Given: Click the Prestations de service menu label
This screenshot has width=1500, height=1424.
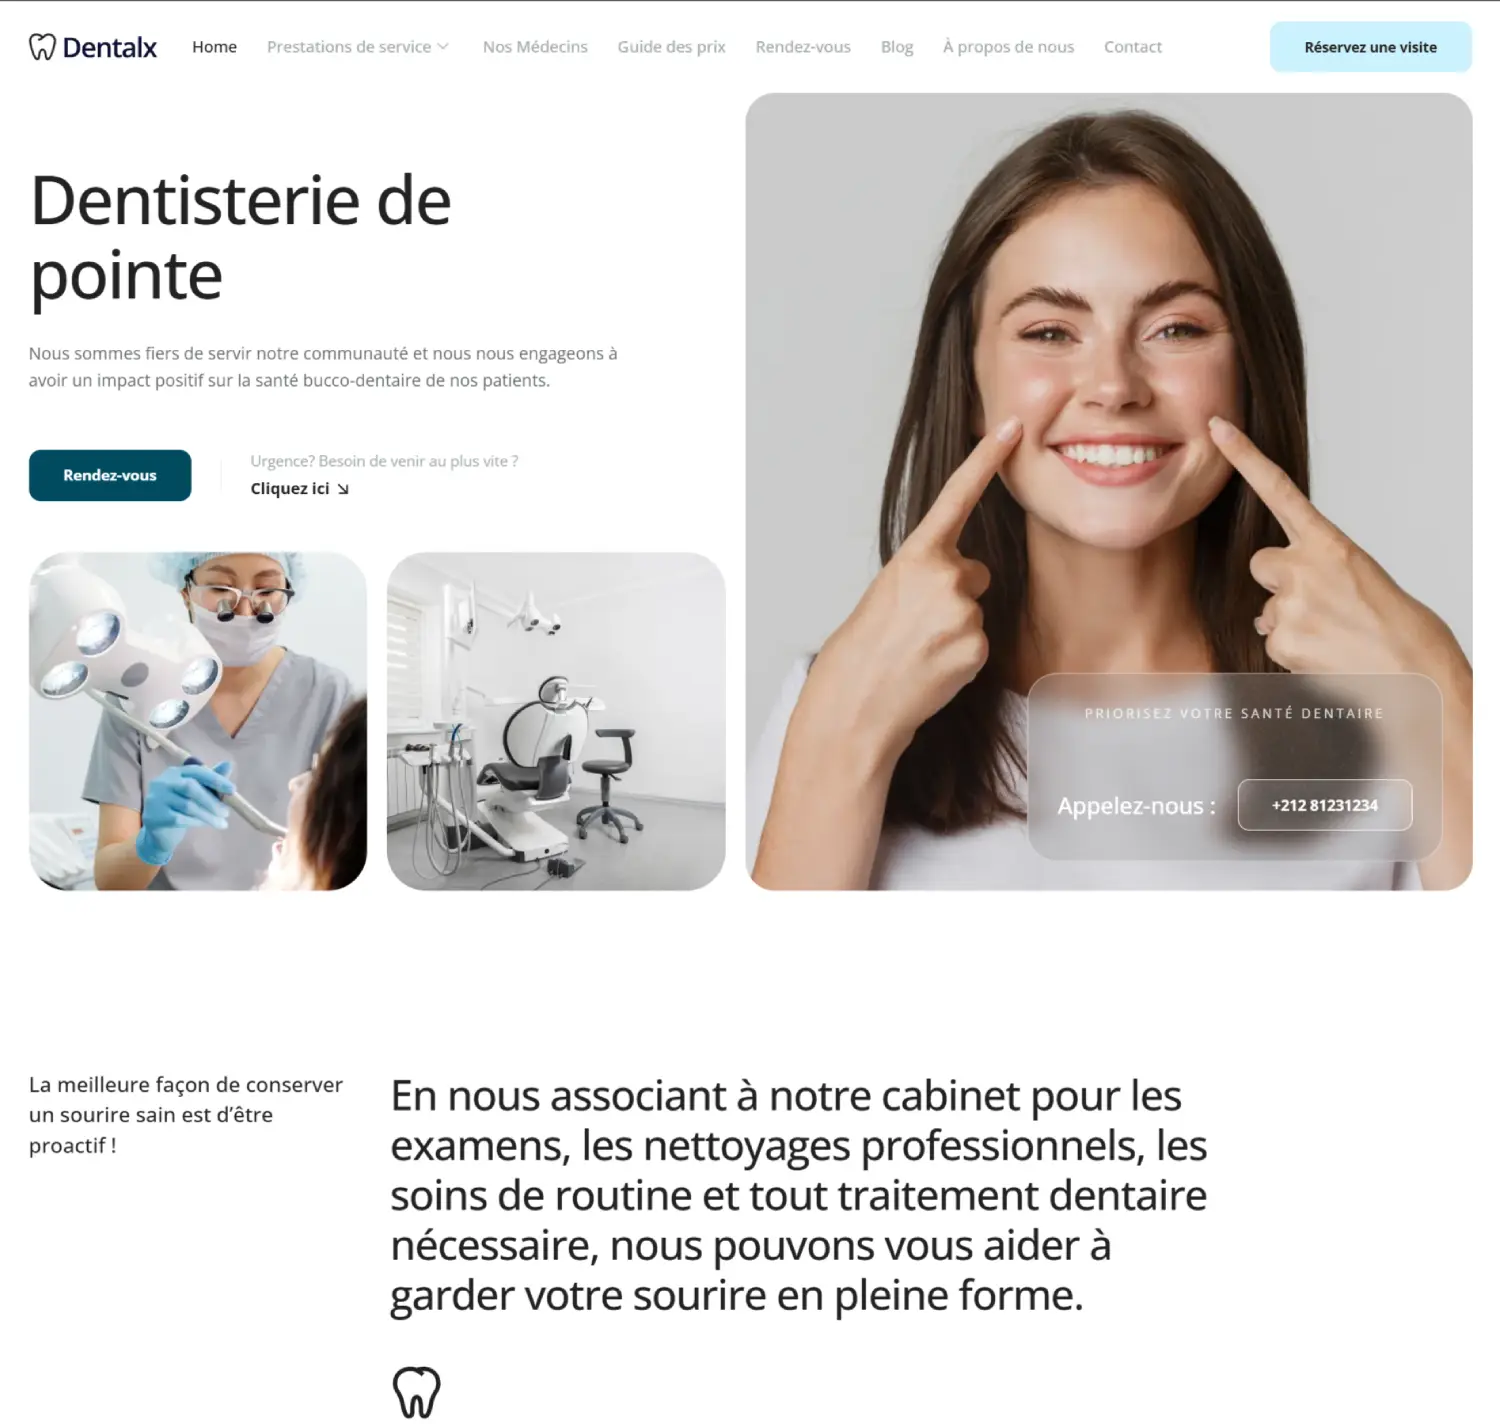Looking at the screenshot, I should pyautogui.click(x=349, y=47).
